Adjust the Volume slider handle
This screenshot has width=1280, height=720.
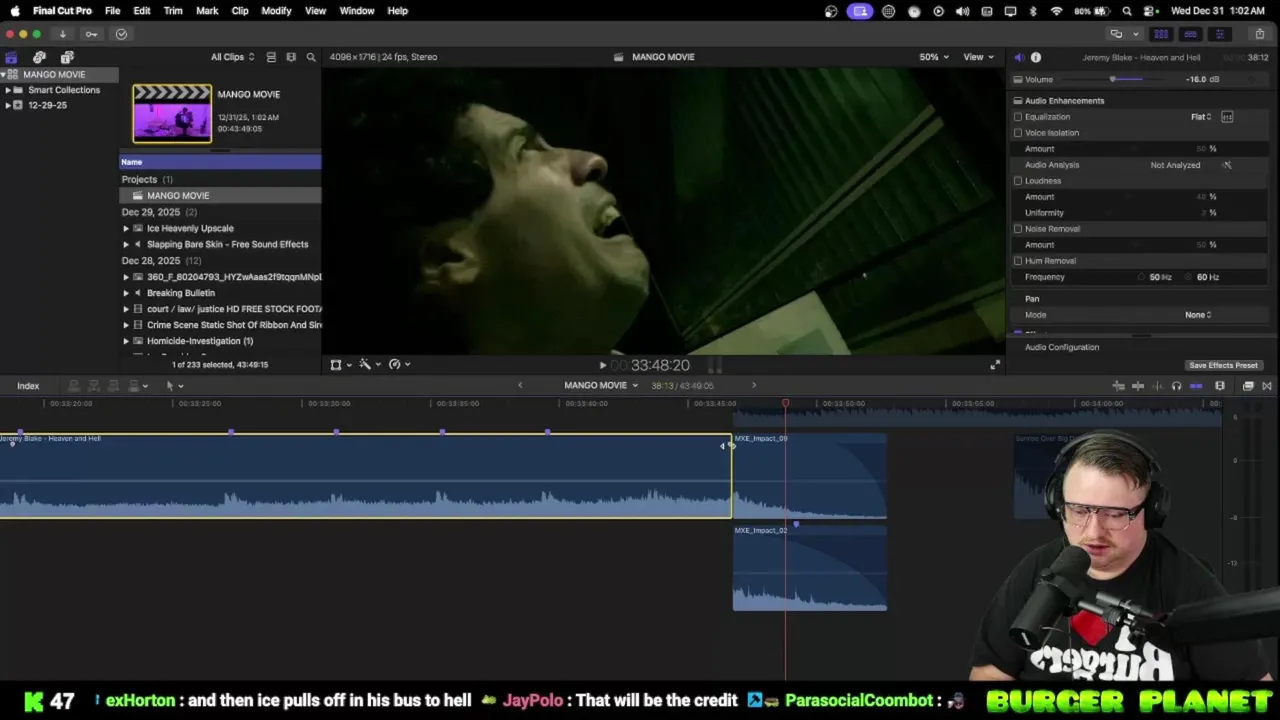pos(1113,79)
